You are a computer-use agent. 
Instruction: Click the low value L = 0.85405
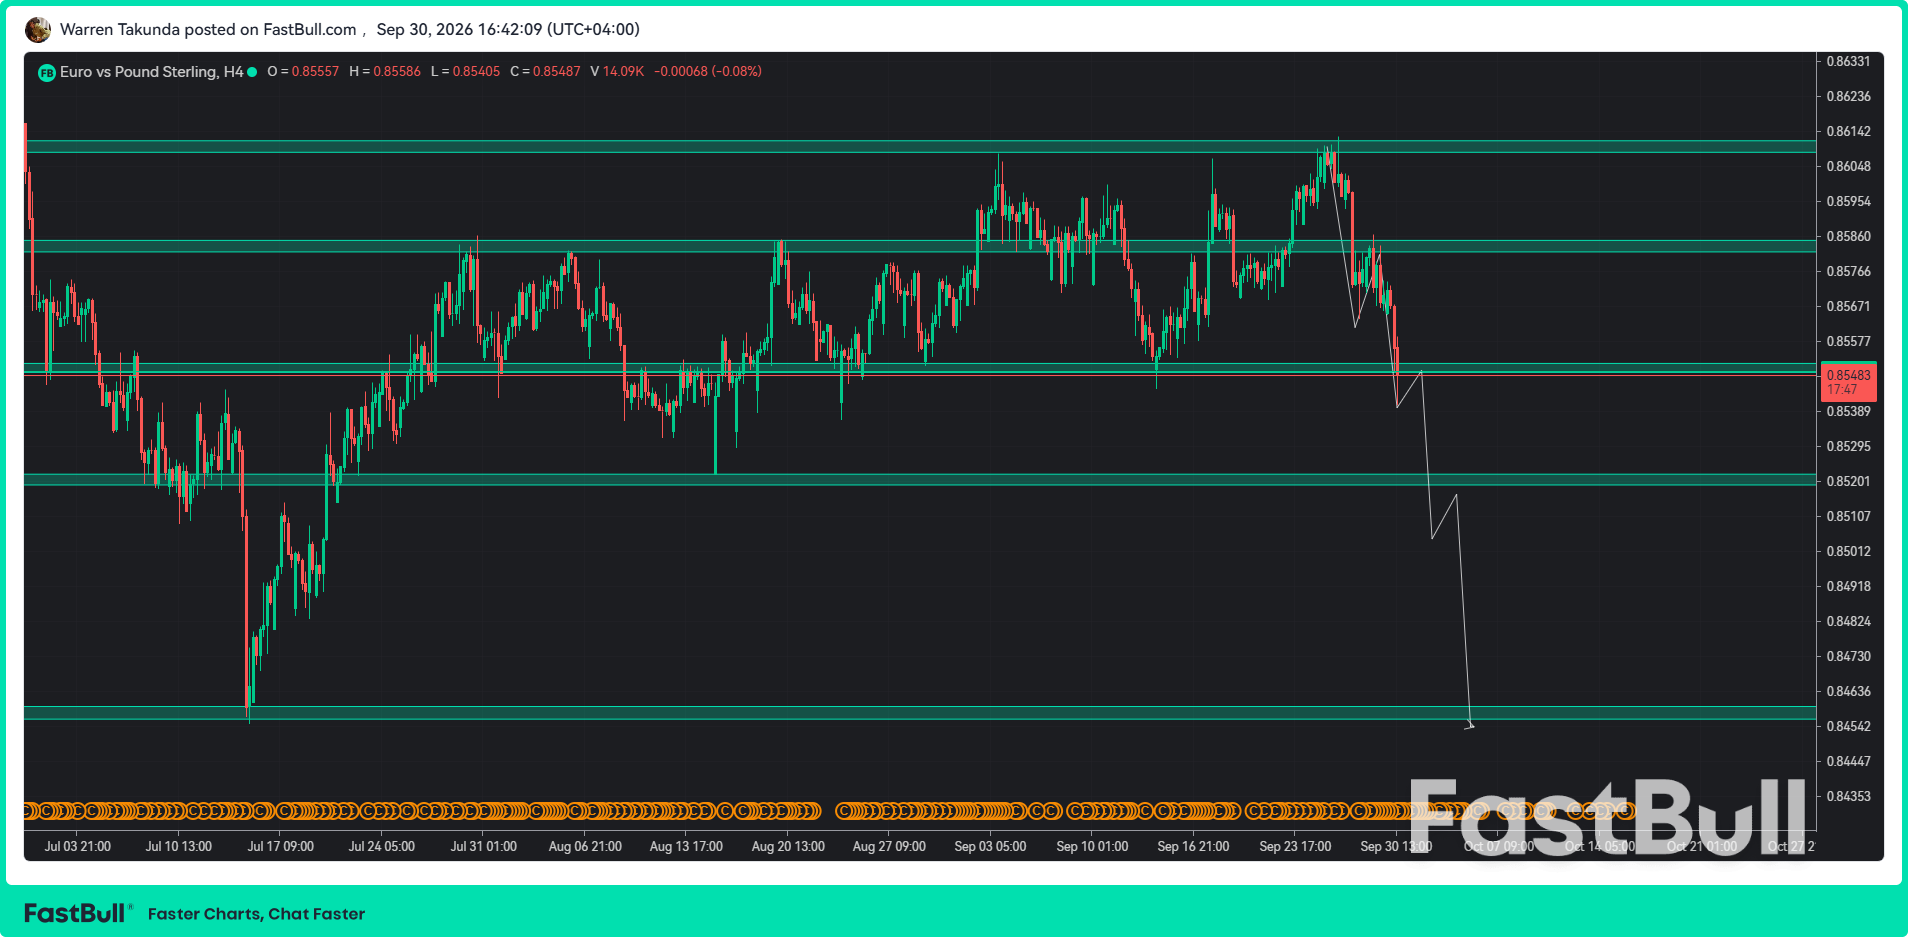[465, 72]
